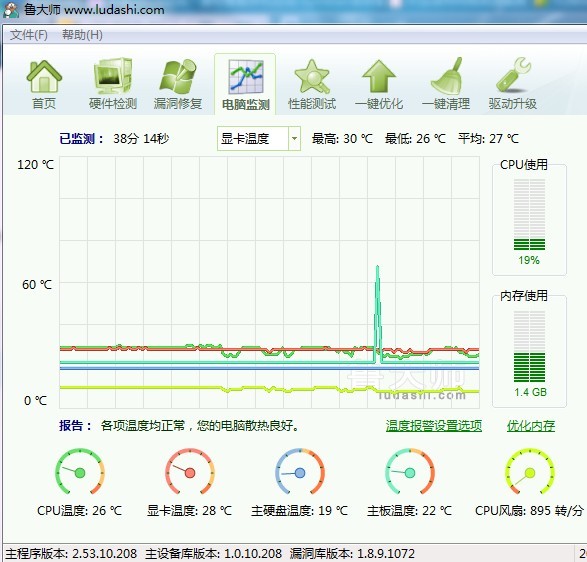
Task: Switch to the 电脑监测 tab
Action: [x=245, y=84]
